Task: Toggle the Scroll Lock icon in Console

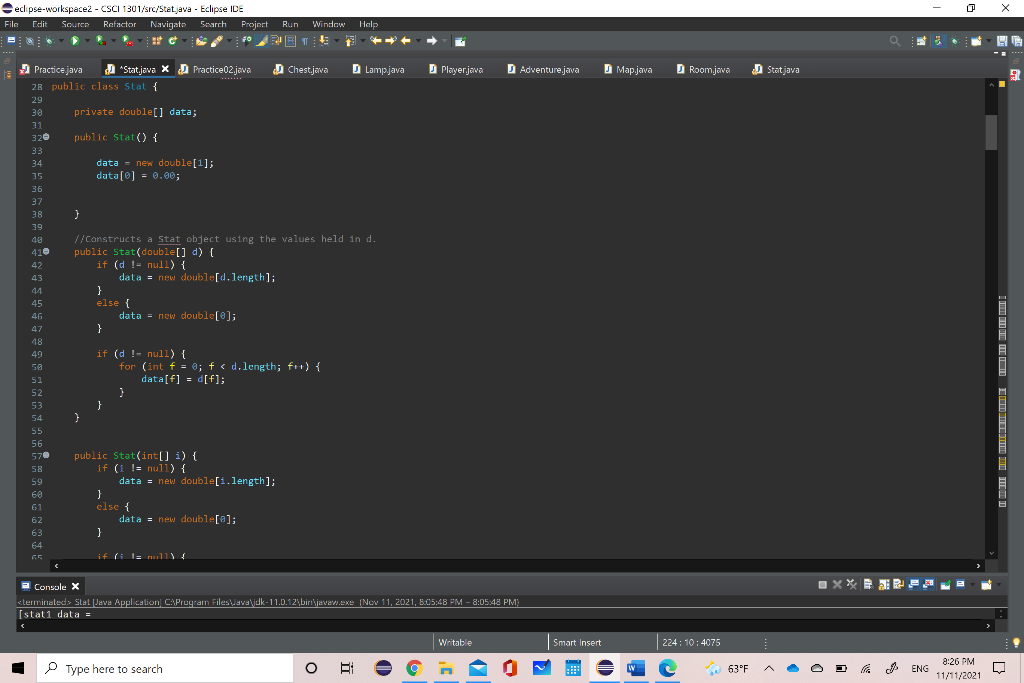Action: [x=884, y=584]
